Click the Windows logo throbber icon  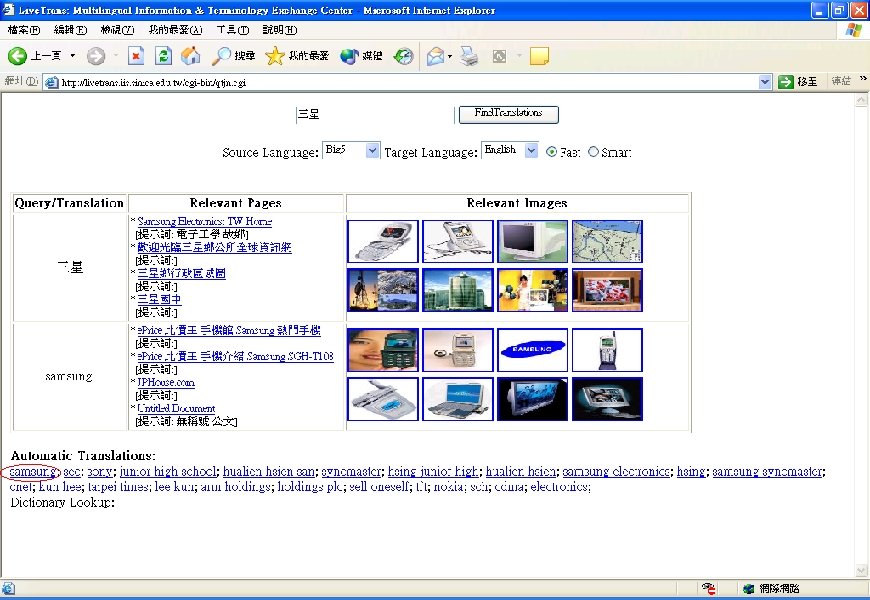pyautogui.click(x=853, y=30)
